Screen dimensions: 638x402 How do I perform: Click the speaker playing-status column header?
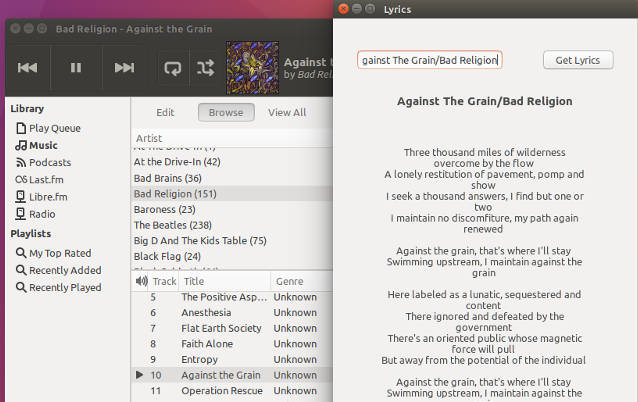(x=141, y=281)
